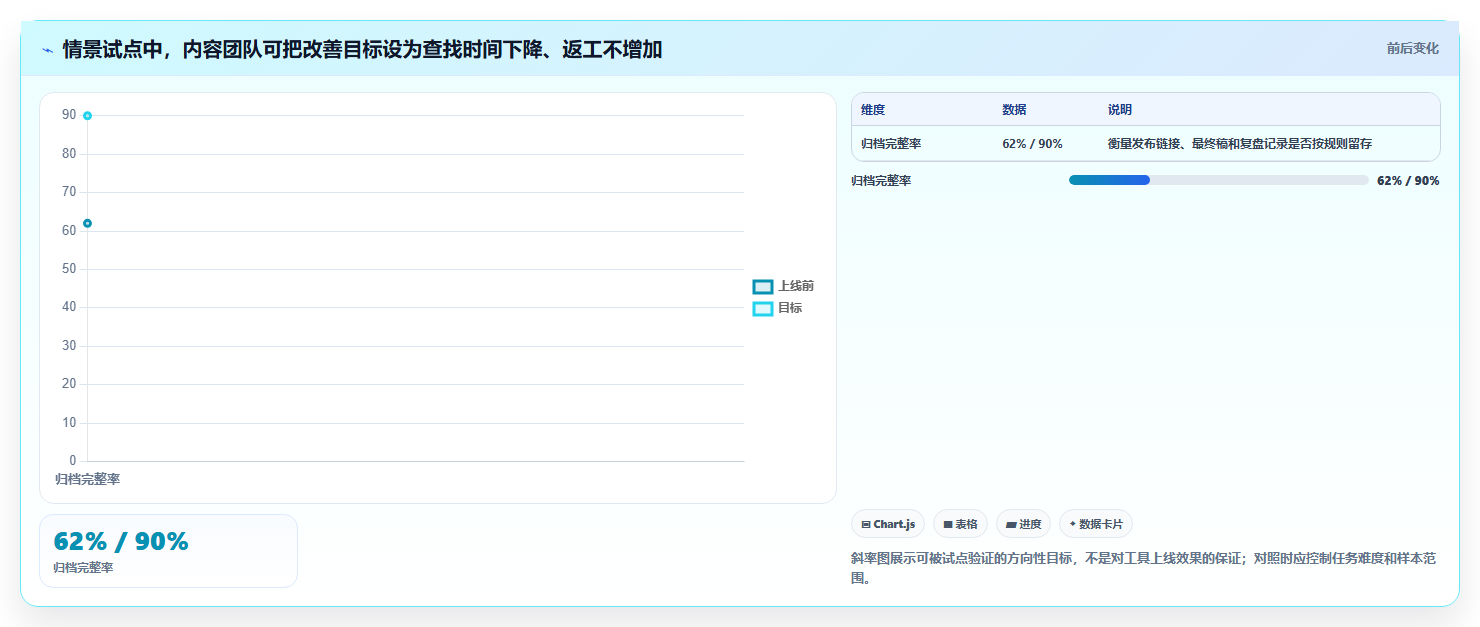Toggle the 目标 legend entry

(x=777, y=308)
